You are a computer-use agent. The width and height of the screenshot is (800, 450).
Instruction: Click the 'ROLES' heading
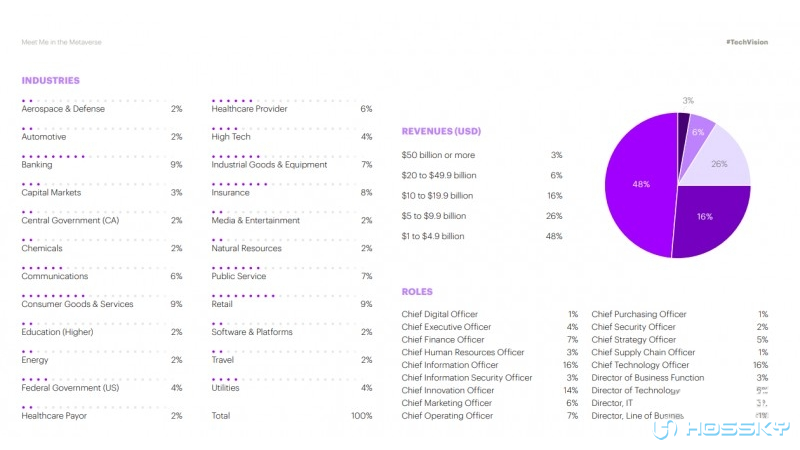click(417, 292)
